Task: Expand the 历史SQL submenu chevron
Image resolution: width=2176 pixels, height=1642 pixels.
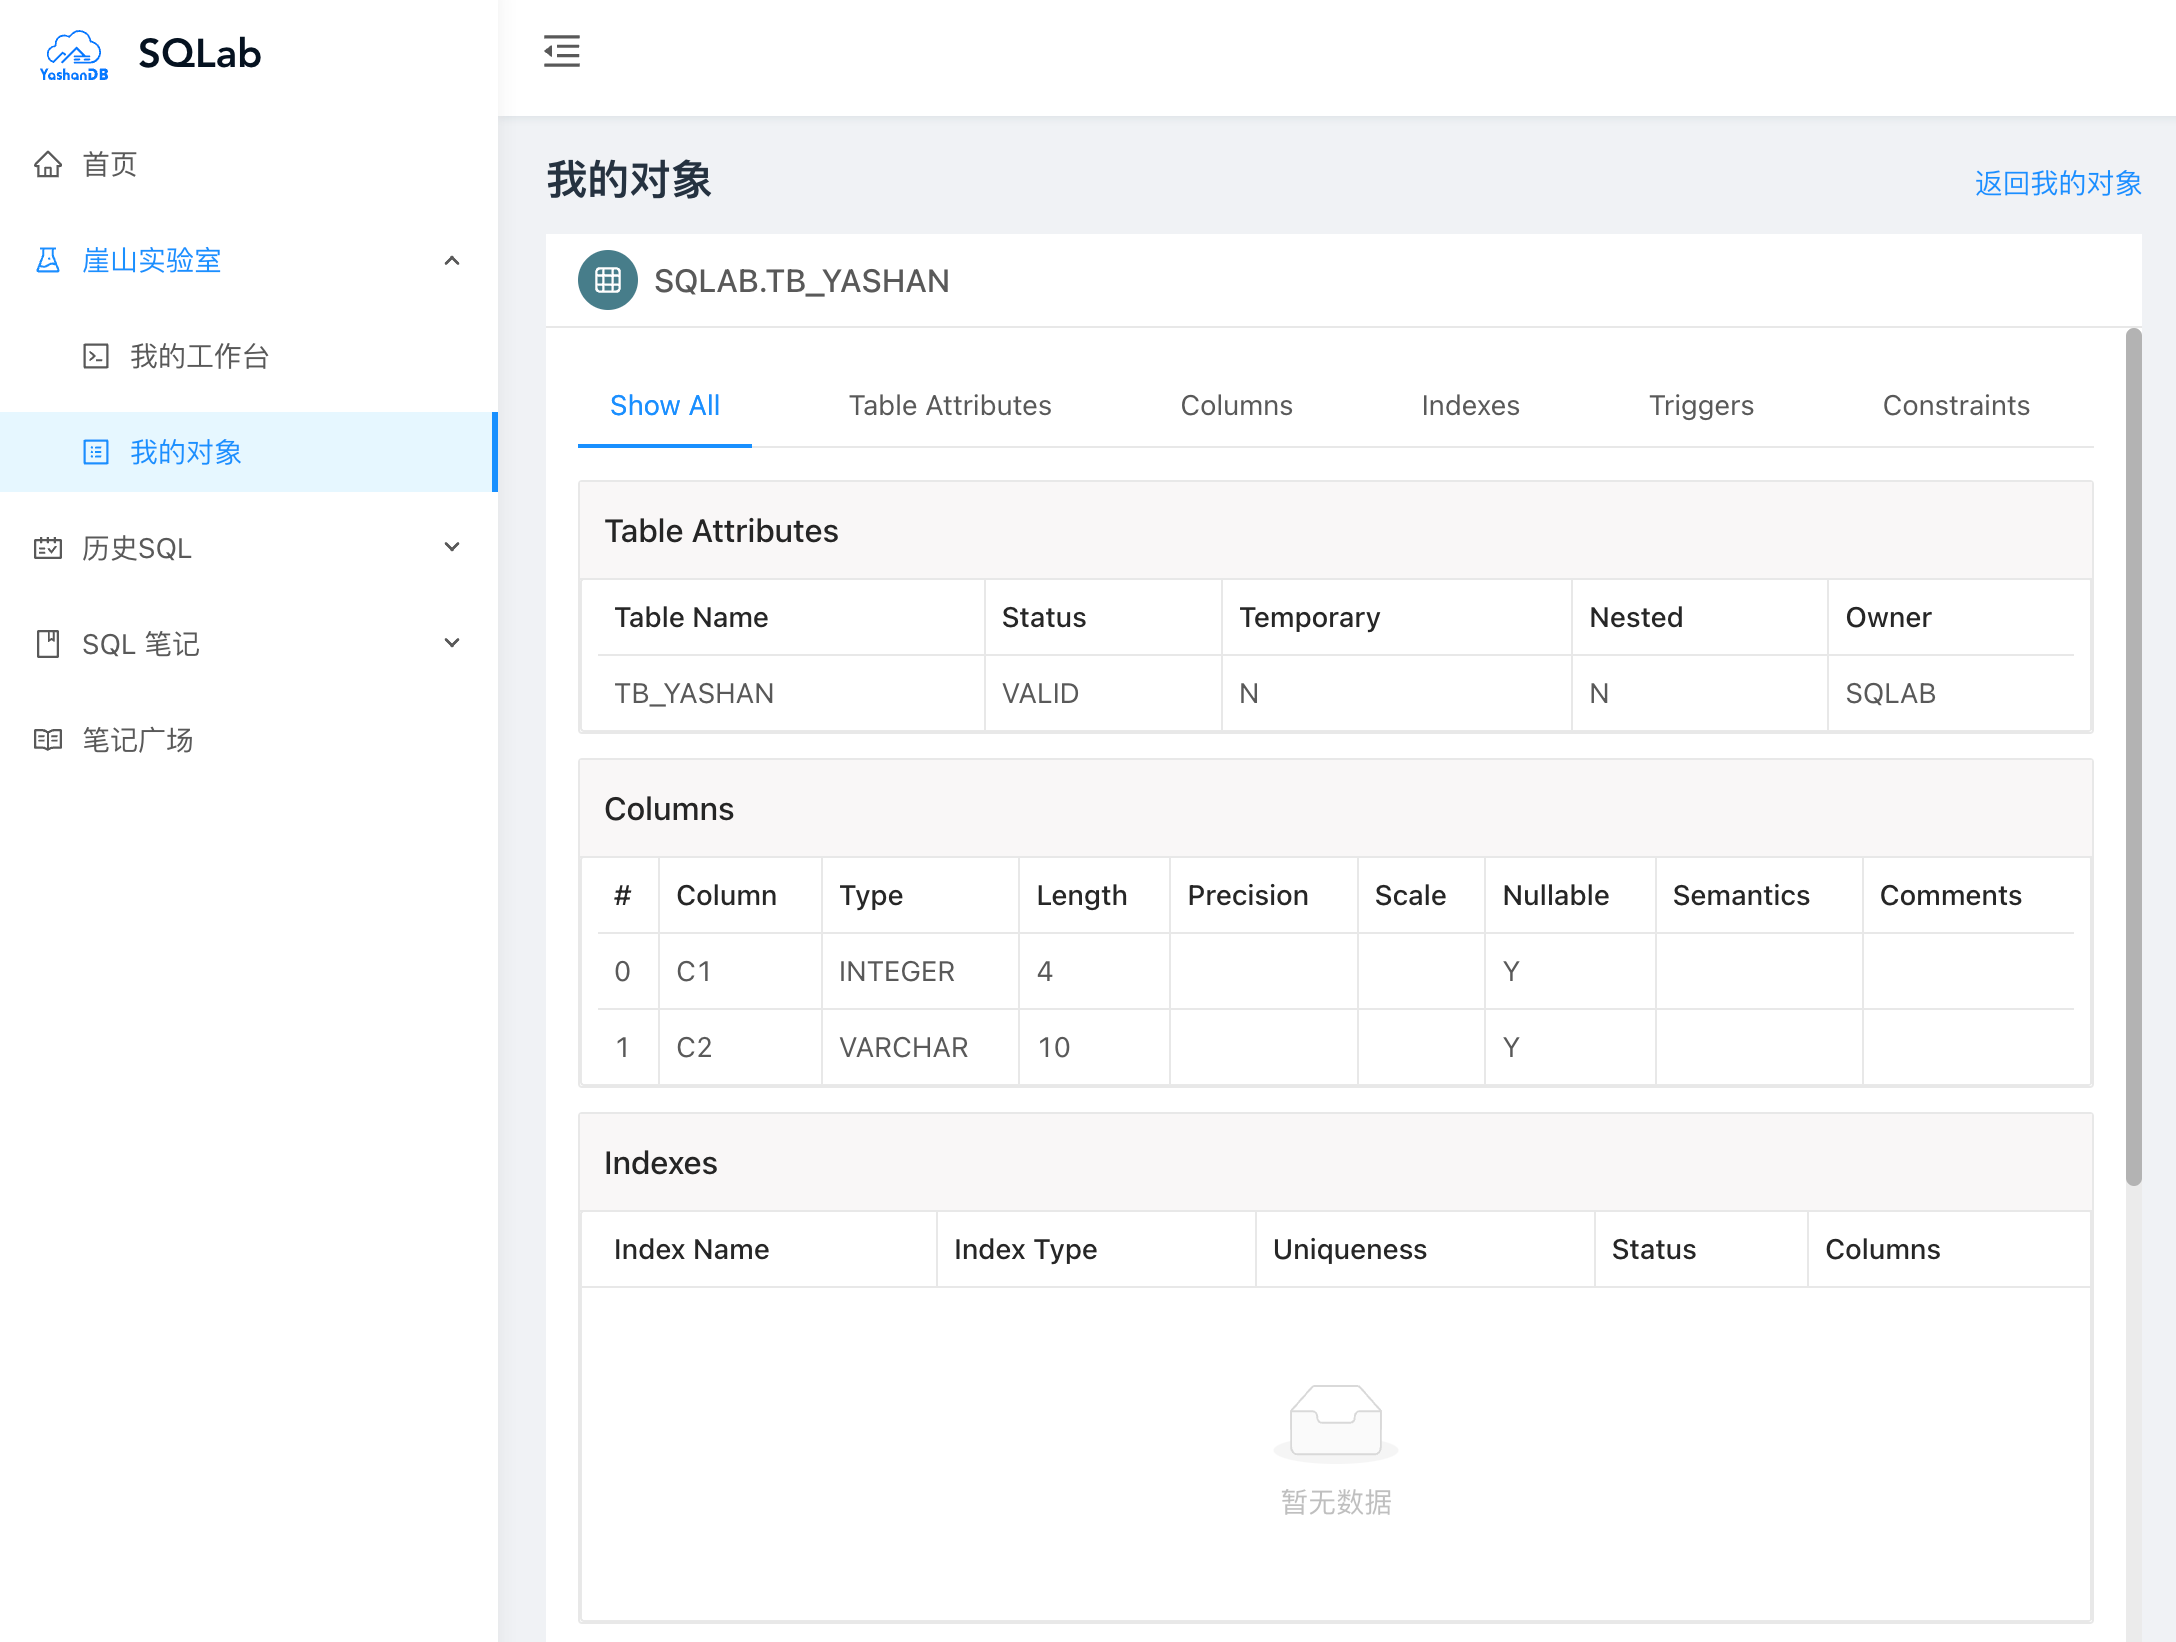Action: 452,547
